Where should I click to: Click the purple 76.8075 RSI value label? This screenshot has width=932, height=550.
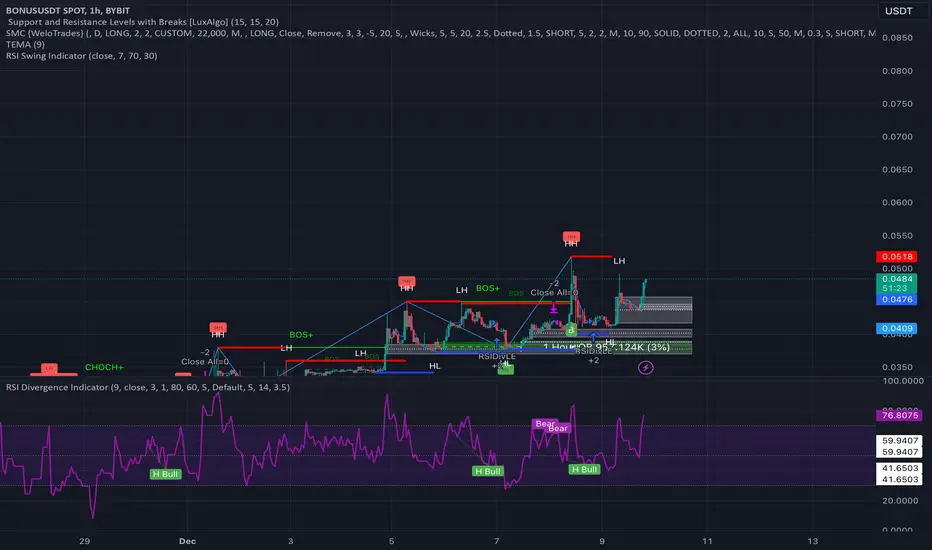[x=899, y=415]
